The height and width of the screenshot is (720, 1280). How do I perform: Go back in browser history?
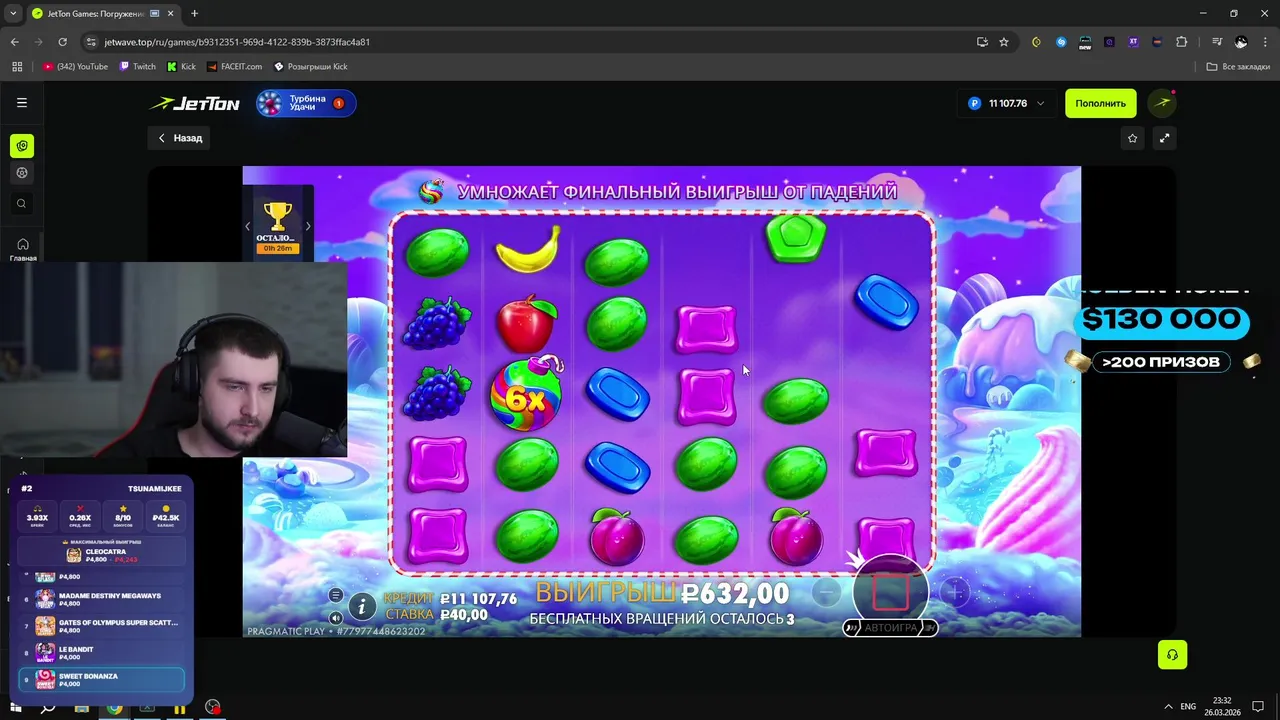click(14, 42)
